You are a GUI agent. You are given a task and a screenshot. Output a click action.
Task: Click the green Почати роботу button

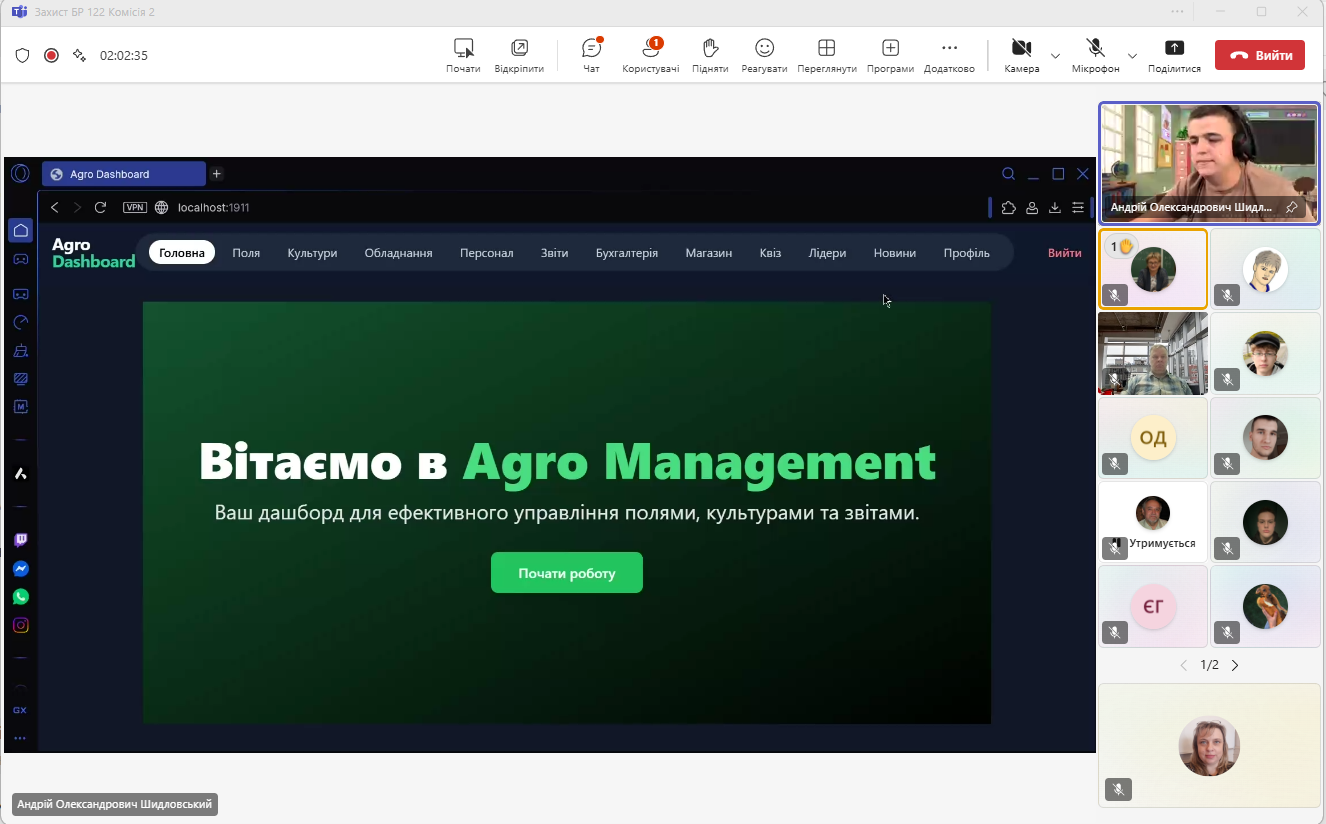coord(566,573)
